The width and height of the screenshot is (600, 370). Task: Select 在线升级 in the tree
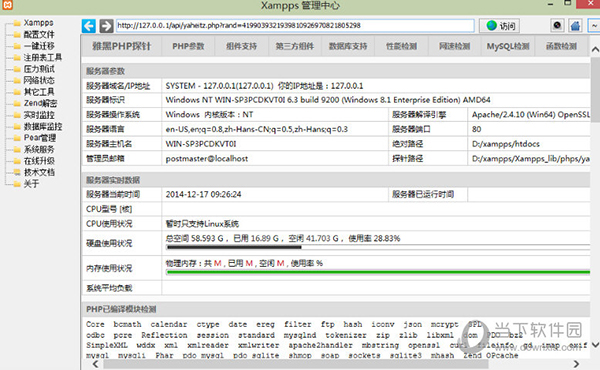[x=39, y=161]
